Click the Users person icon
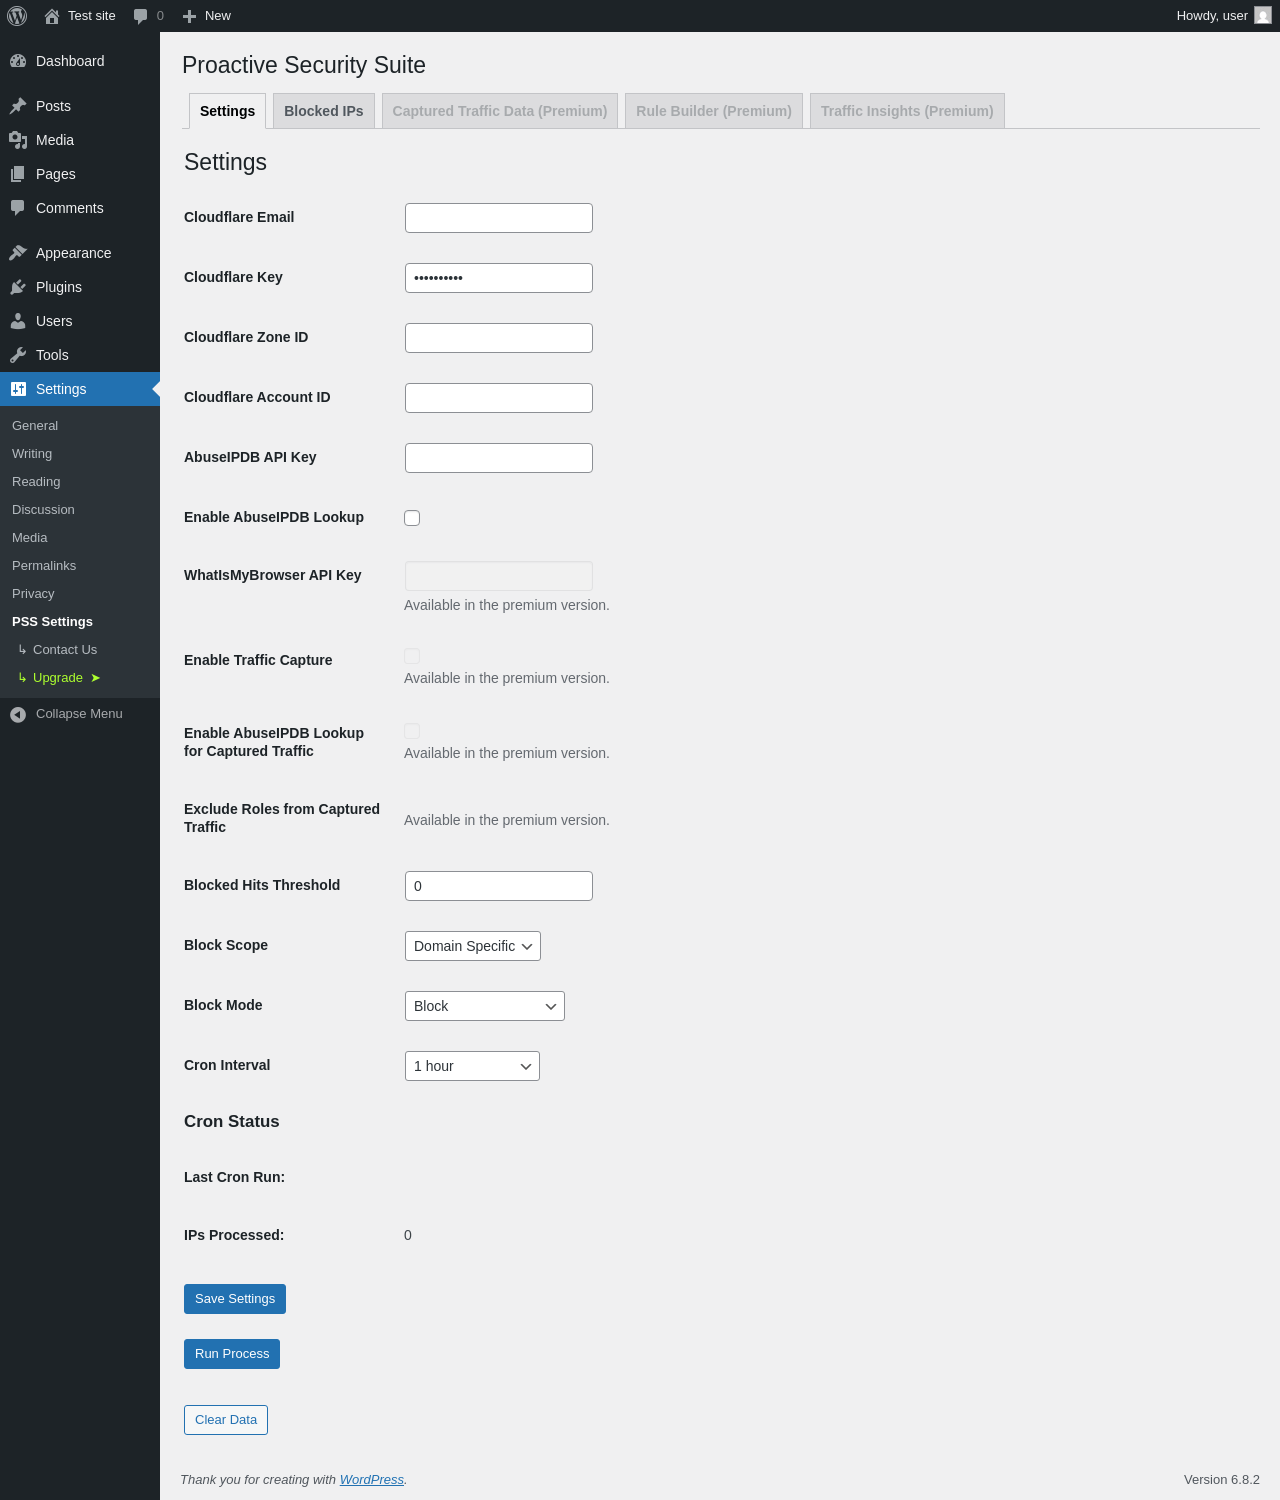This screenshot has height=1500, width=1280. coord(18,321)
